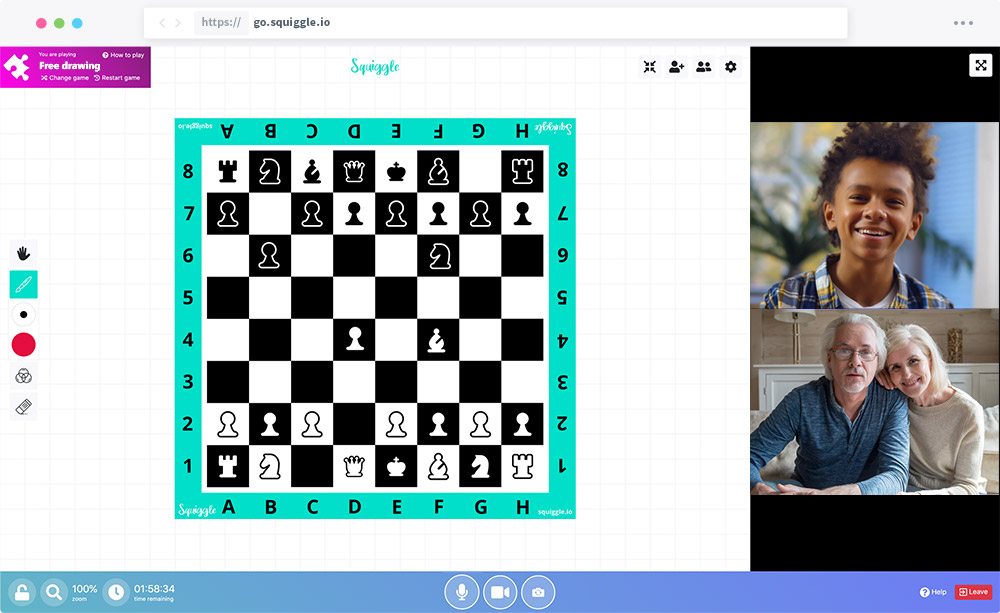
Task: Take a snapshot with camera button
Action: [538, 593]
